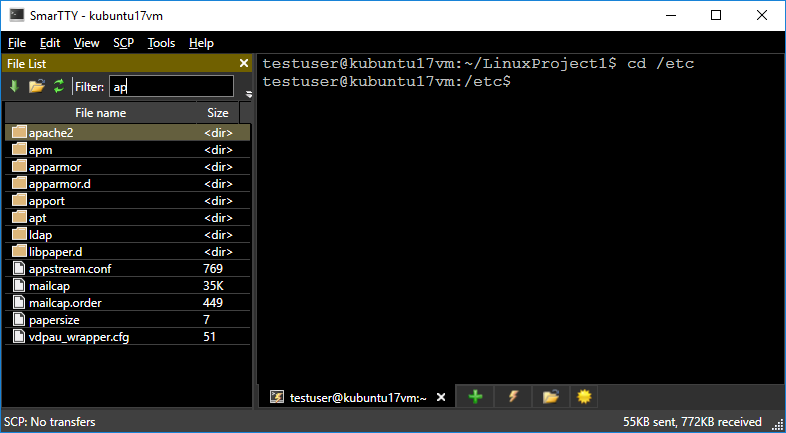This screenshot has height=433, width=786.
Task: Switch to the testuser@kubuntu17vm terminal tab
Action: point(358,397)
